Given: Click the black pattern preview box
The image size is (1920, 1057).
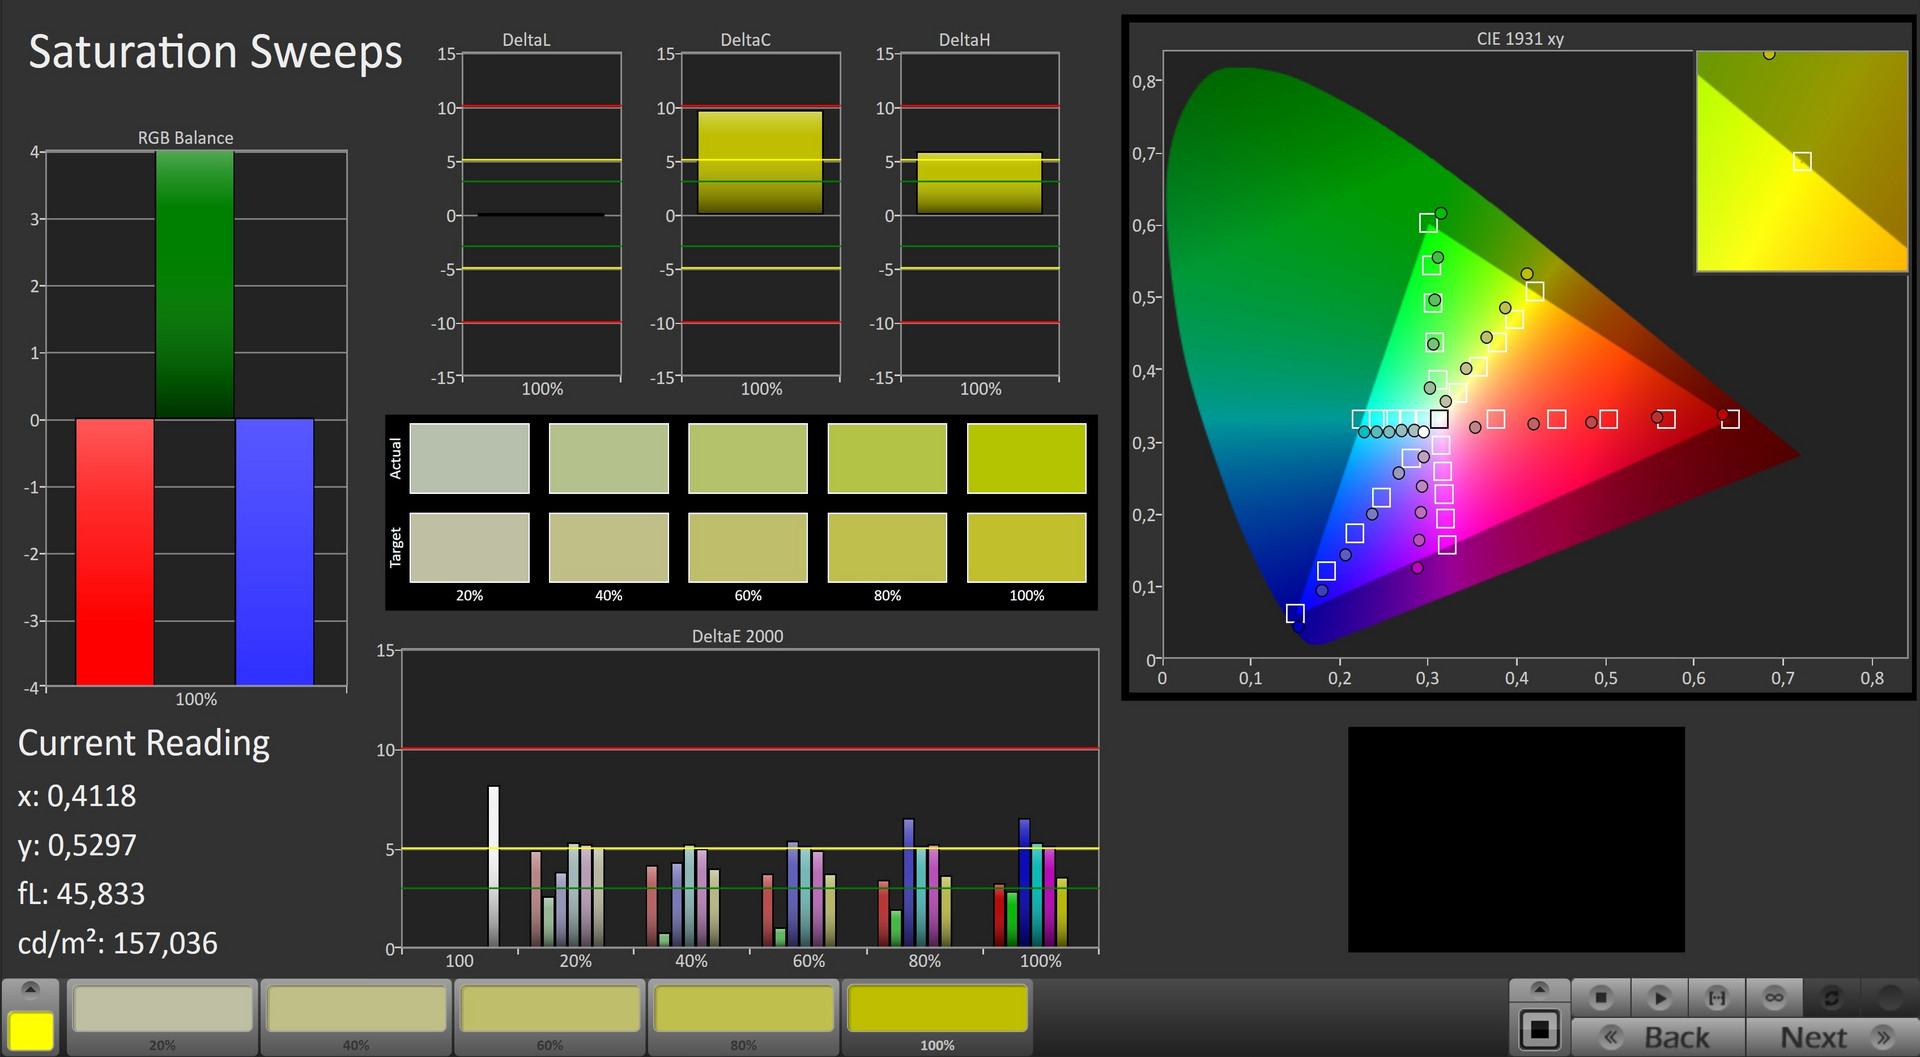Looking at the screenshot, I should (1516, 839).
